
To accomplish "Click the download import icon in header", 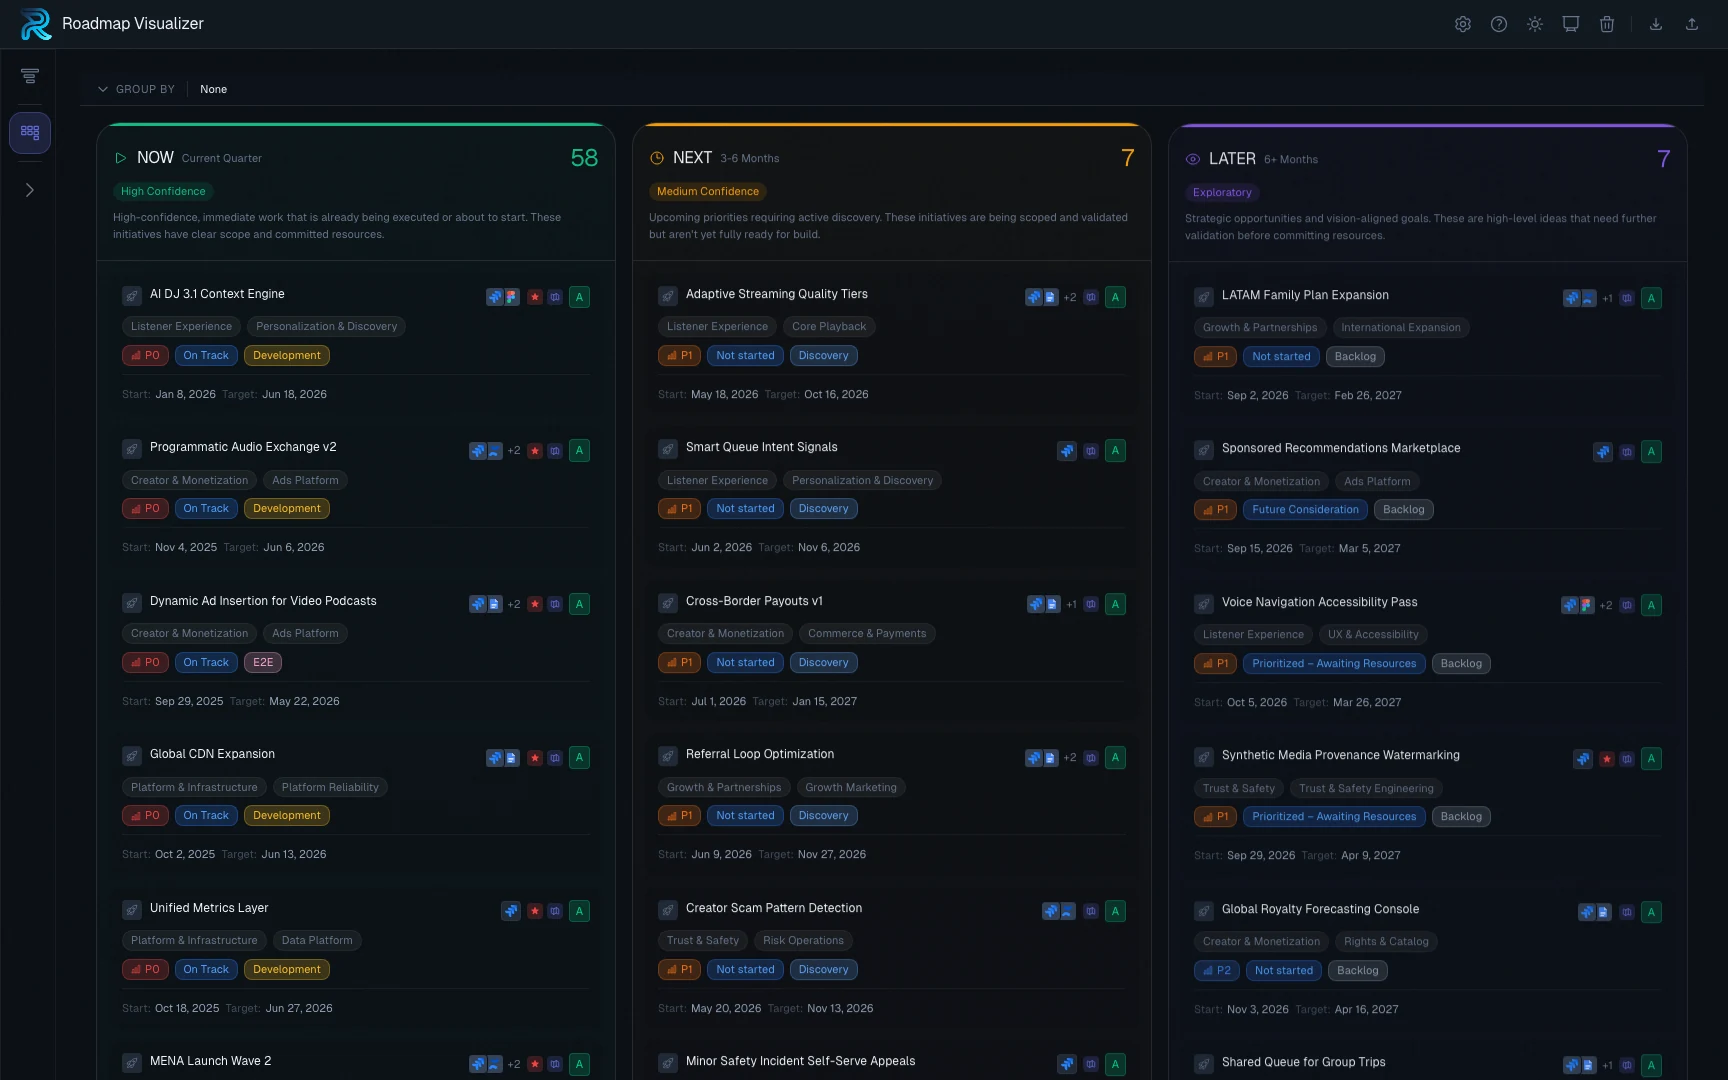I will coord(1655,24).
